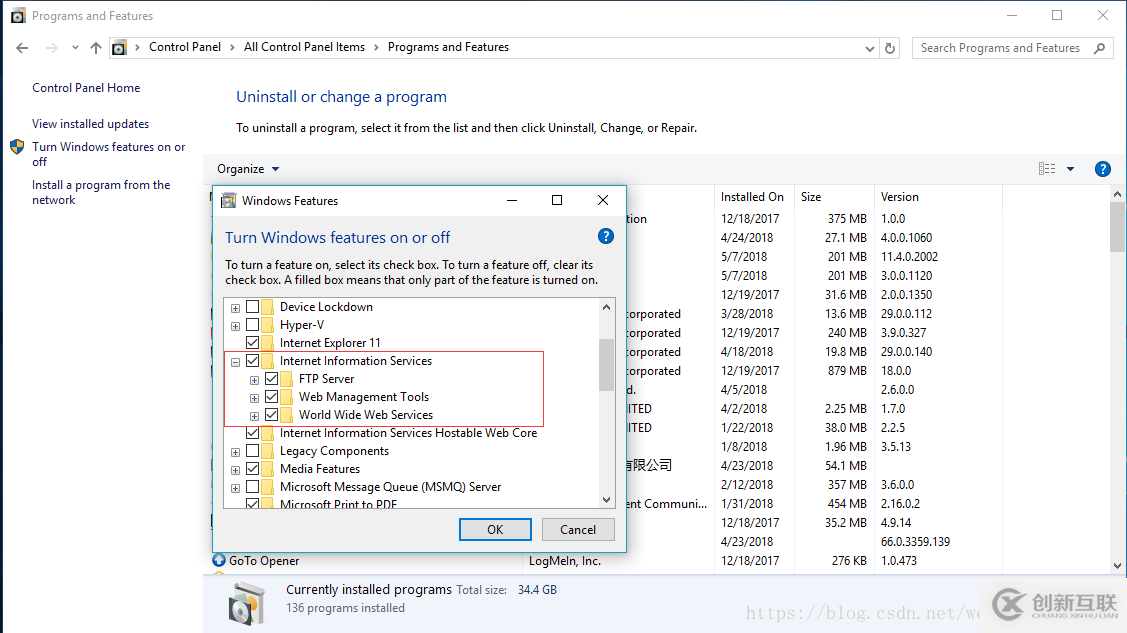Viewport: 1127px width, 633px height.
Task: Expand the Hyper-V tree node
Action: (x=235, y=326)
